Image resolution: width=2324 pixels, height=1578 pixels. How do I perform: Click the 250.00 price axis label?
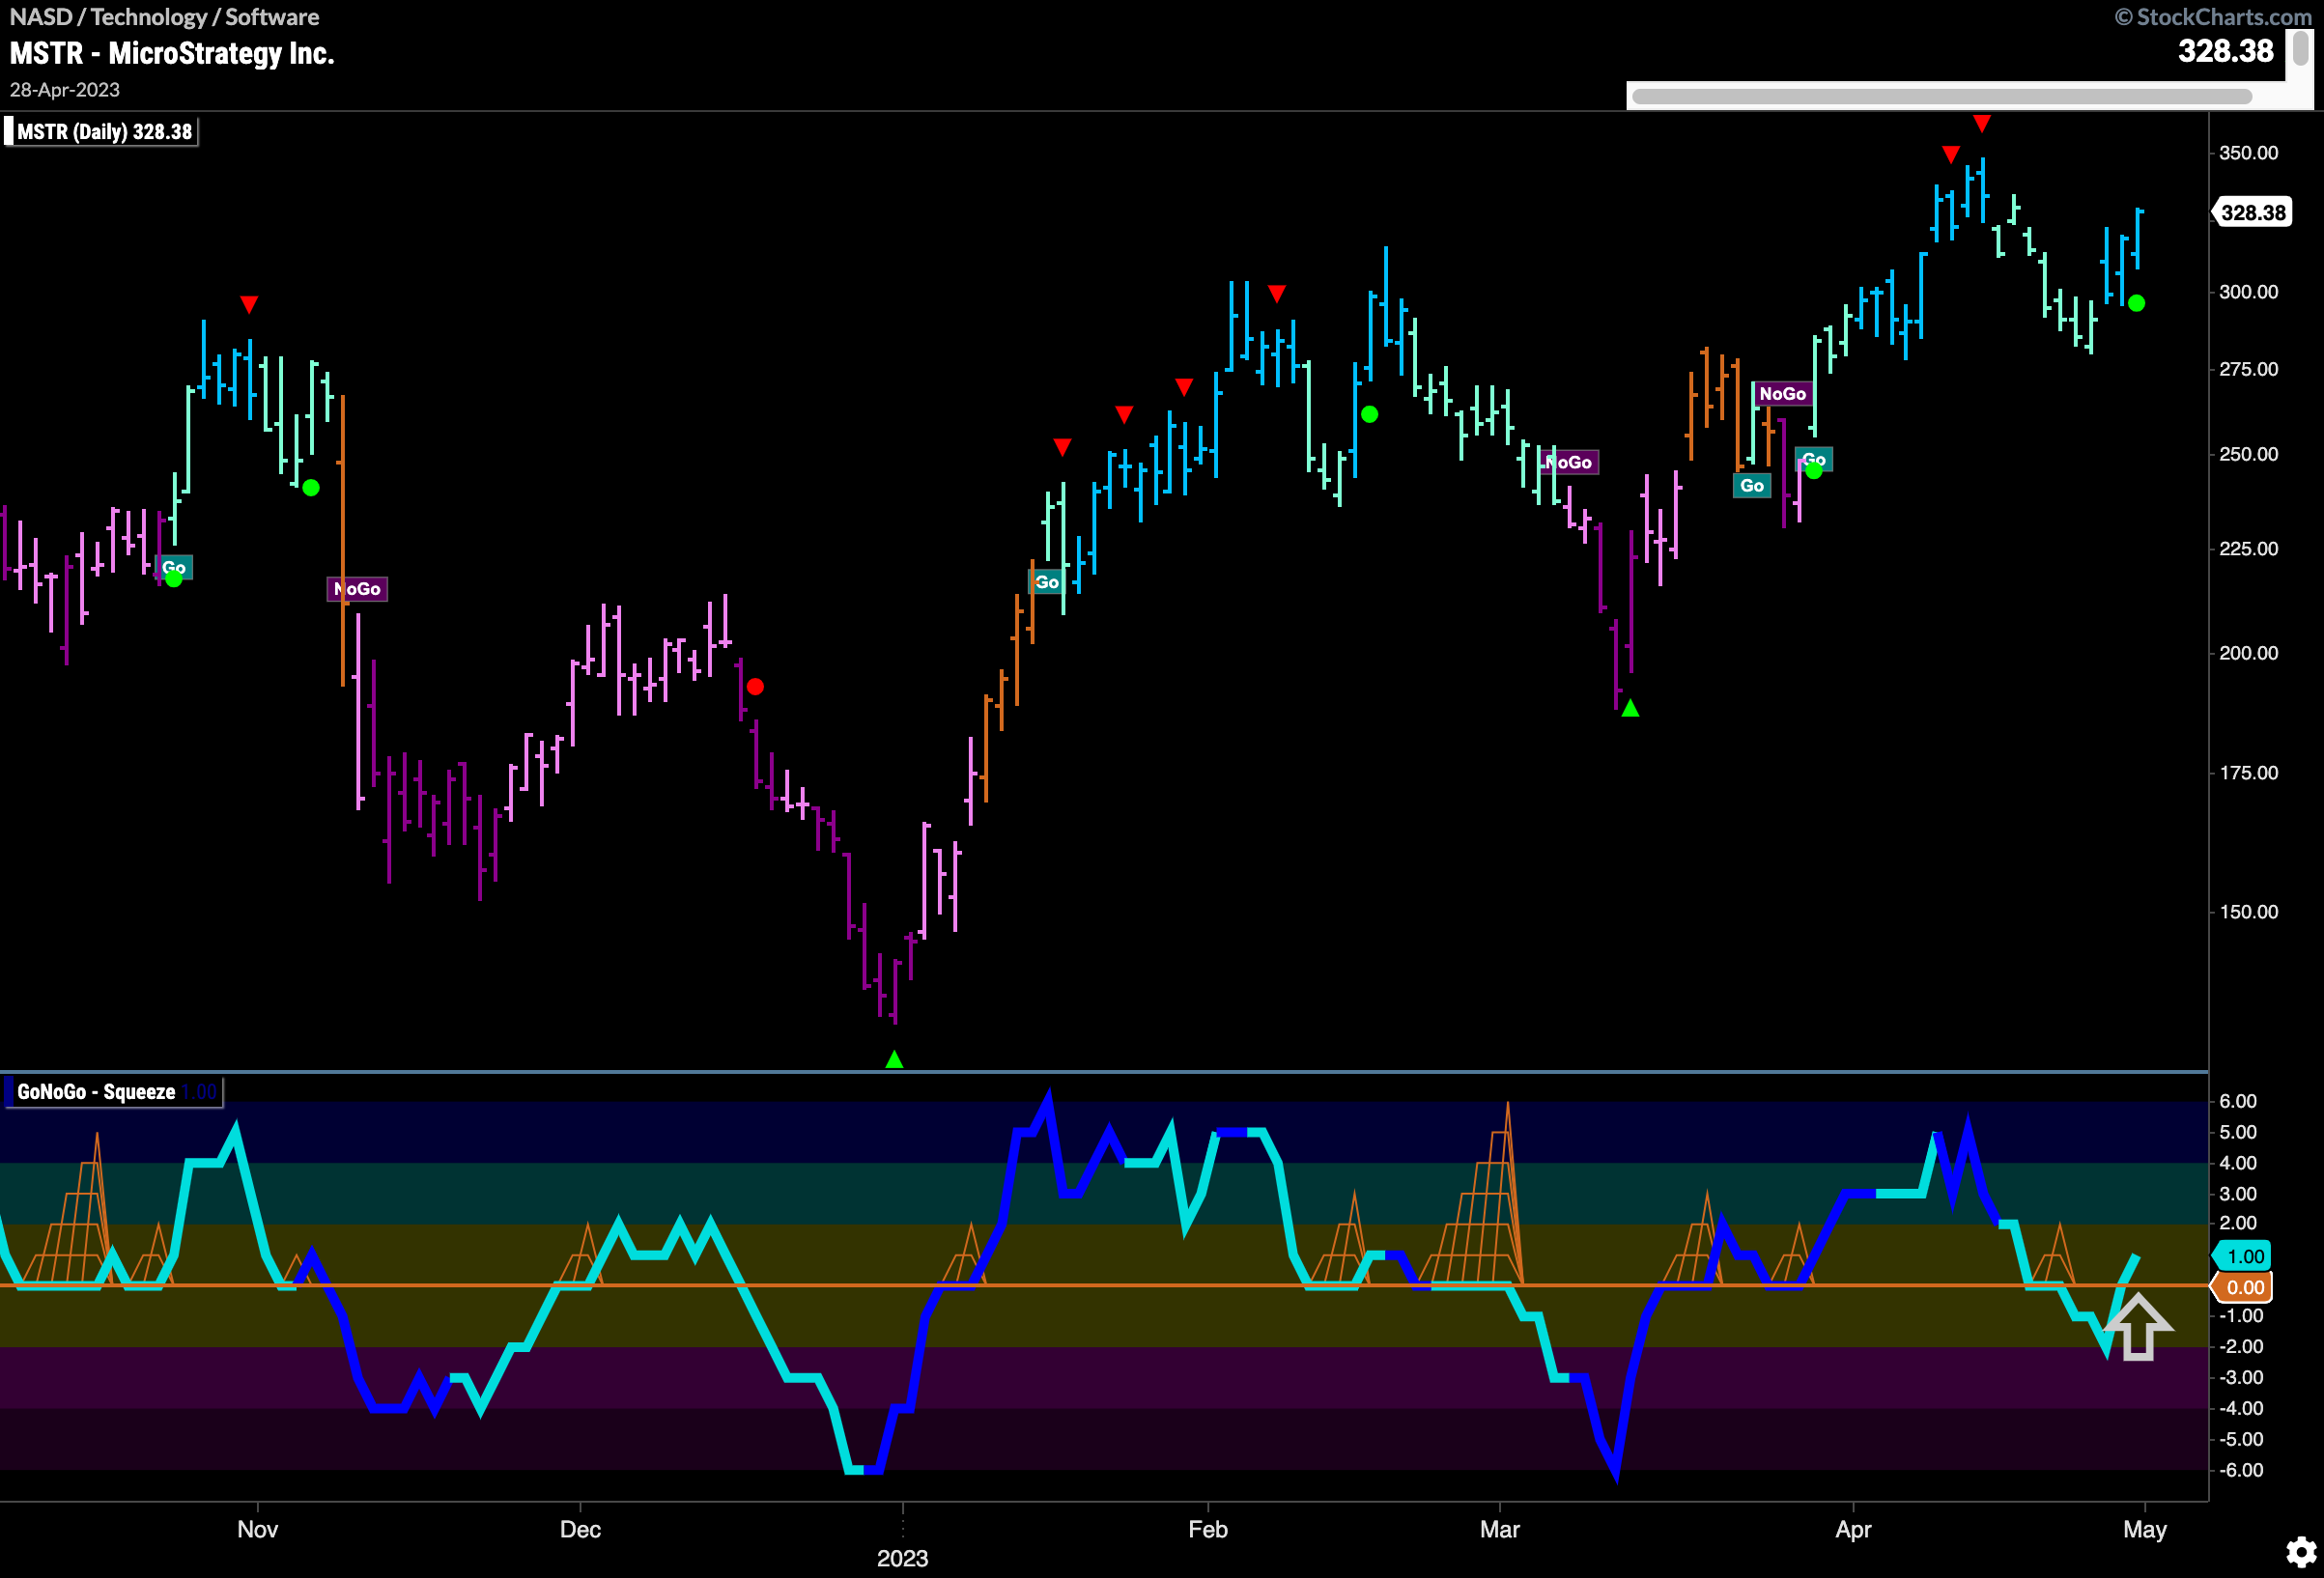2248,454
